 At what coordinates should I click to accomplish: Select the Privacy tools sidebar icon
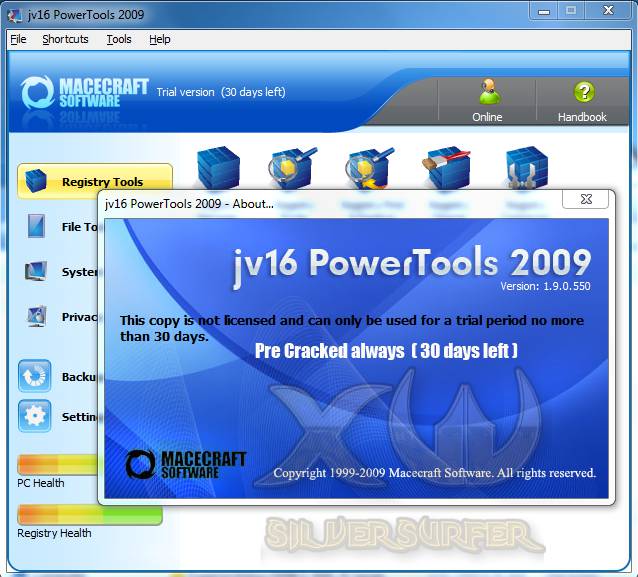click(x=37, y=316)
